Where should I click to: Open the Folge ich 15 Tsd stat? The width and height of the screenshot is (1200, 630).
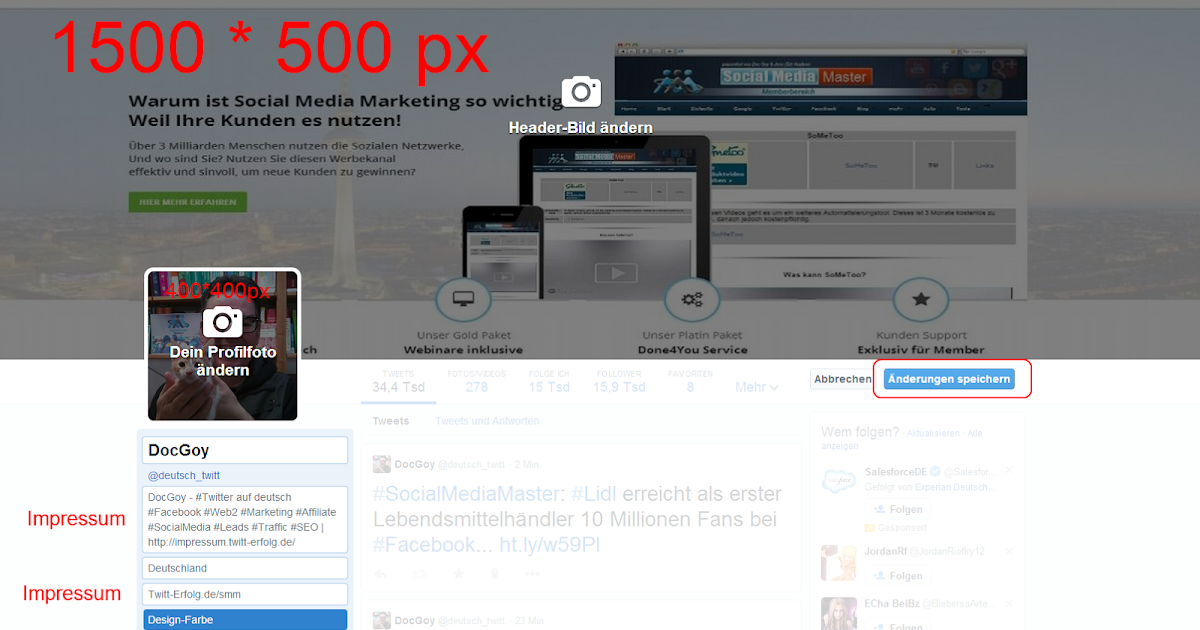pos(549,381)
